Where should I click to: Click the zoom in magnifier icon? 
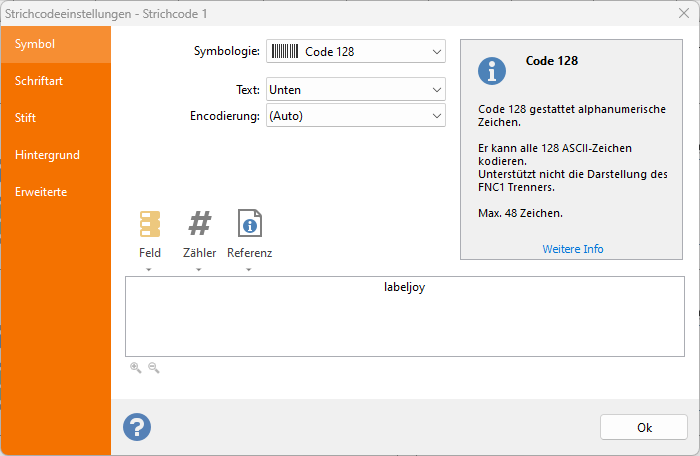135,368
